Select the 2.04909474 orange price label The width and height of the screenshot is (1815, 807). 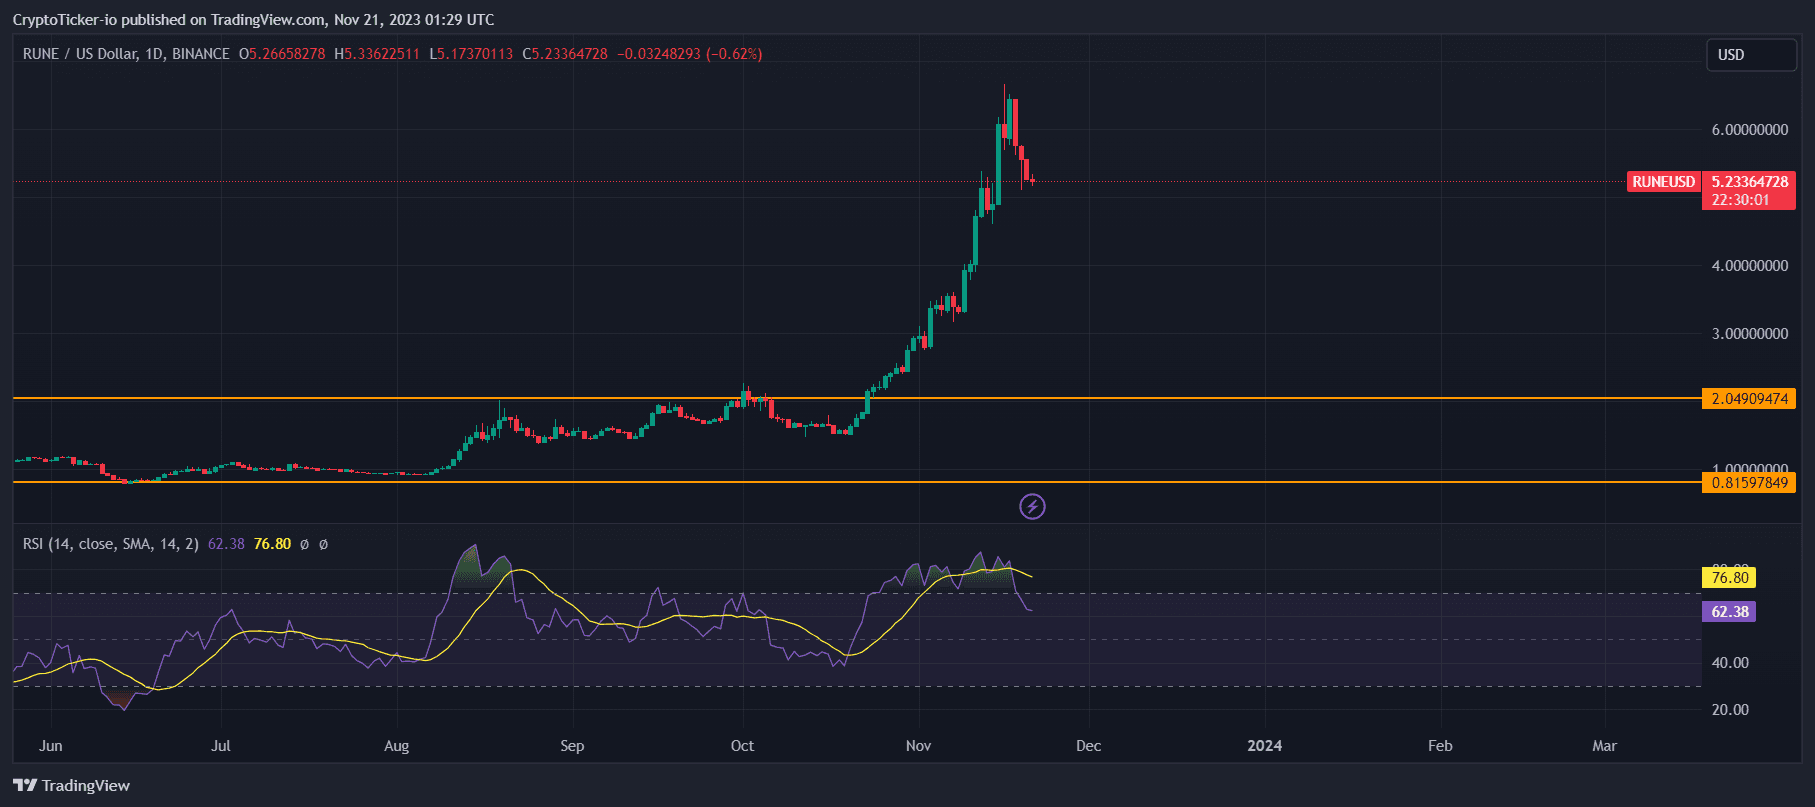point(1749,399)
